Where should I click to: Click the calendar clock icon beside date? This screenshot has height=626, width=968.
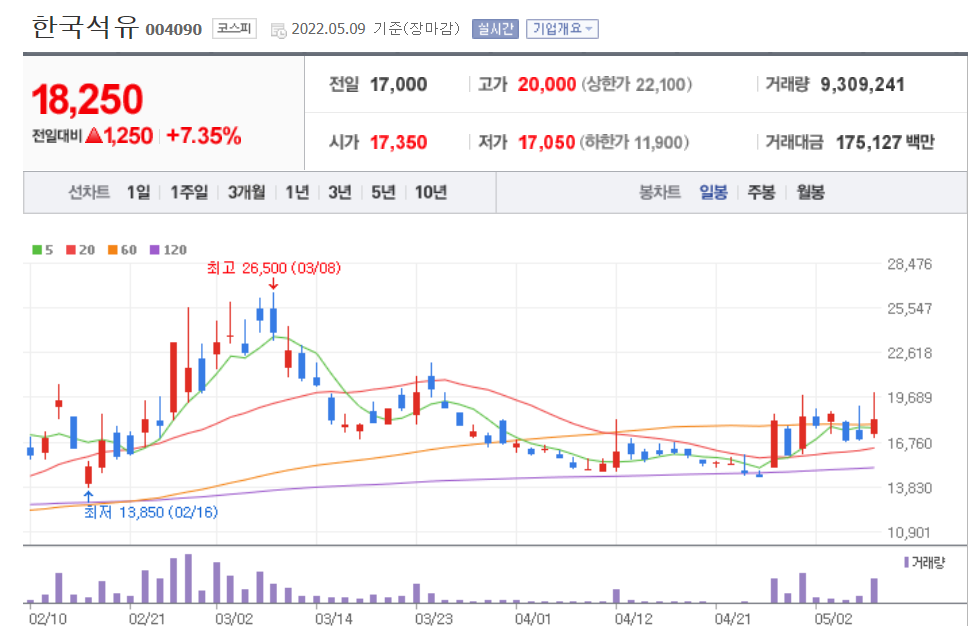point(278,30)
